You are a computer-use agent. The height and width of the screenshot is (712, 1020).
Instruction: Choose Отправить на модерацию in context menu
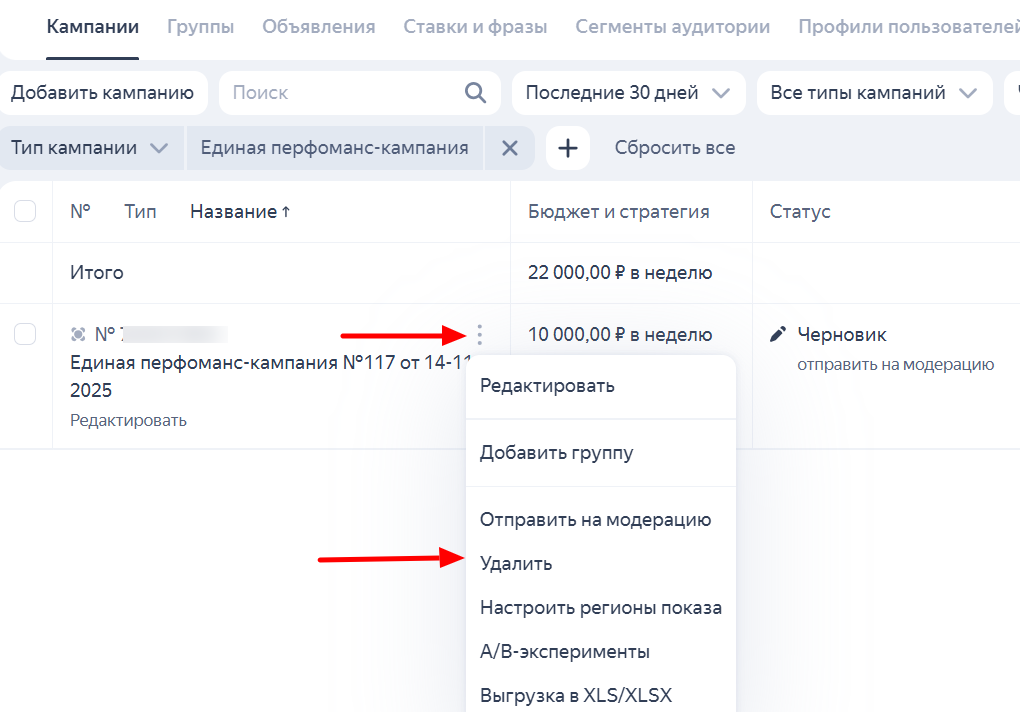point(595,520)
